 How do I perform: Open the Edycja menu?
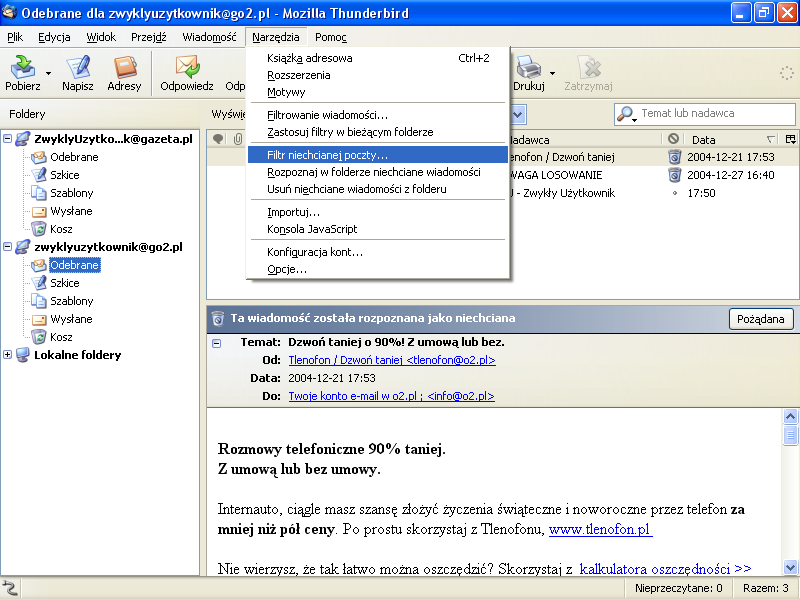coord(54,37)
